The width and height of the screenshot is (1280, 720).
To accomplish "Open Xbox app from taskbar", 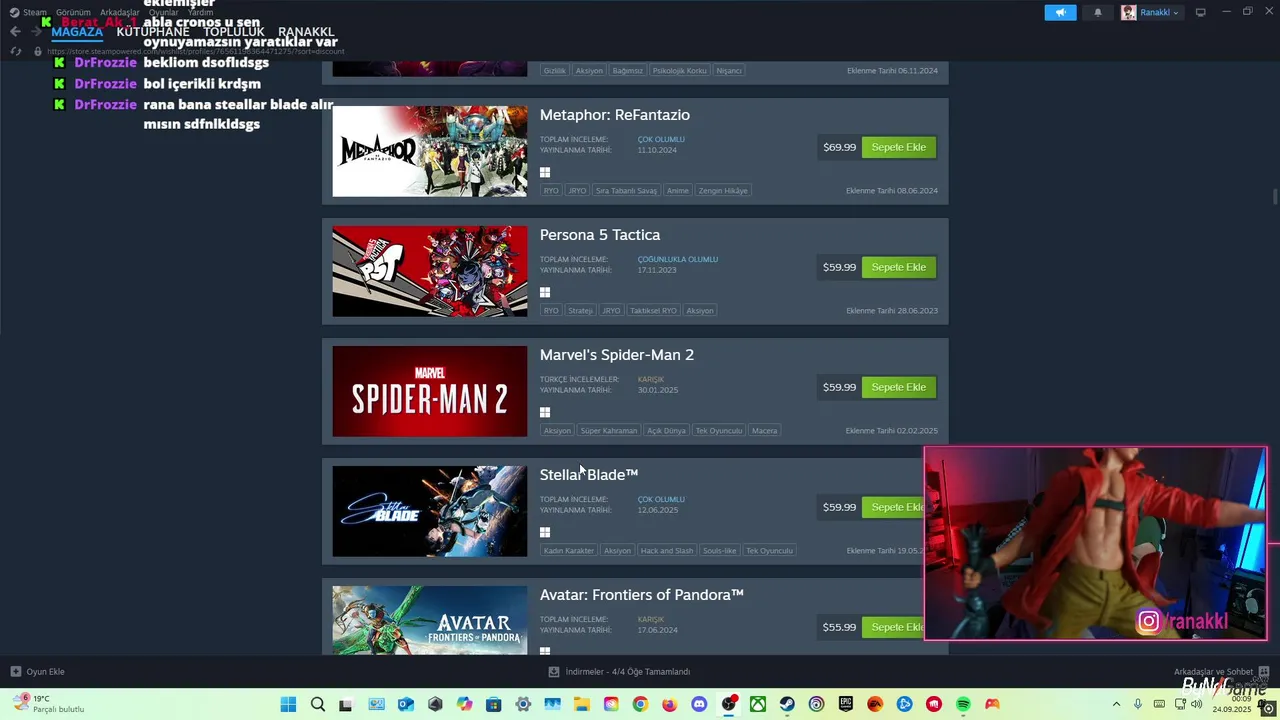I will [x=758, y=705].
